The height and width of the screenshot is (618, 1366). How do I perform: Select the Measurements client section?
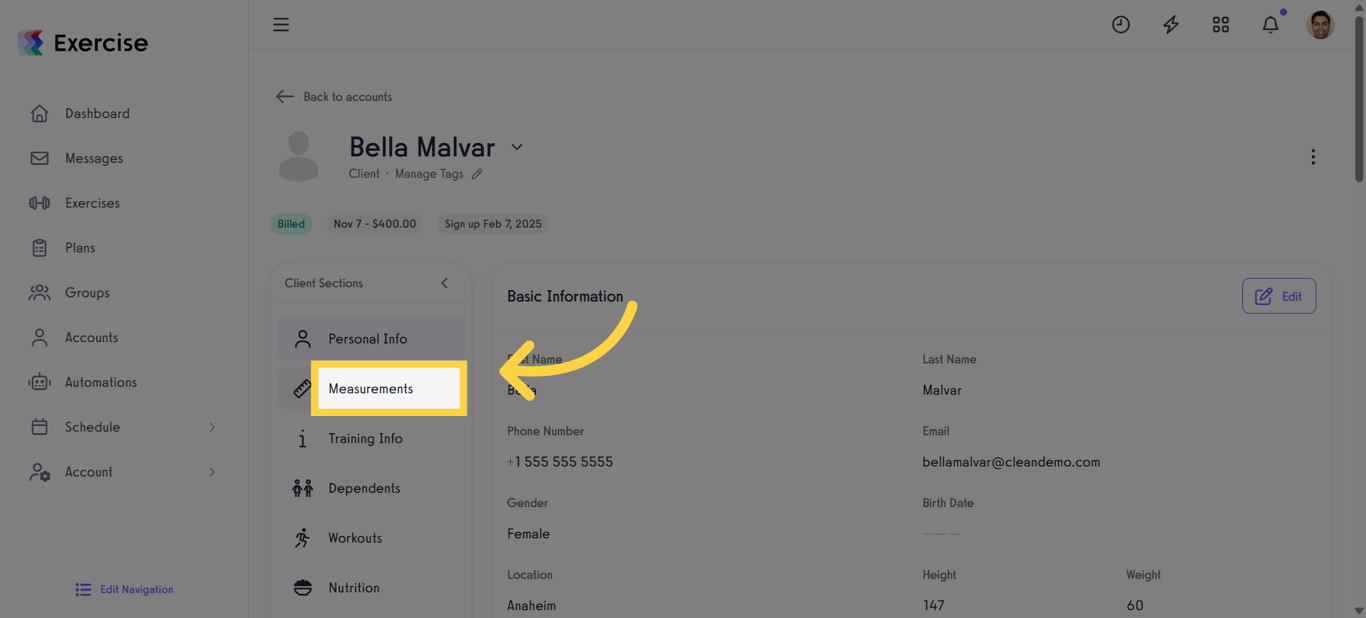[371, 389]
